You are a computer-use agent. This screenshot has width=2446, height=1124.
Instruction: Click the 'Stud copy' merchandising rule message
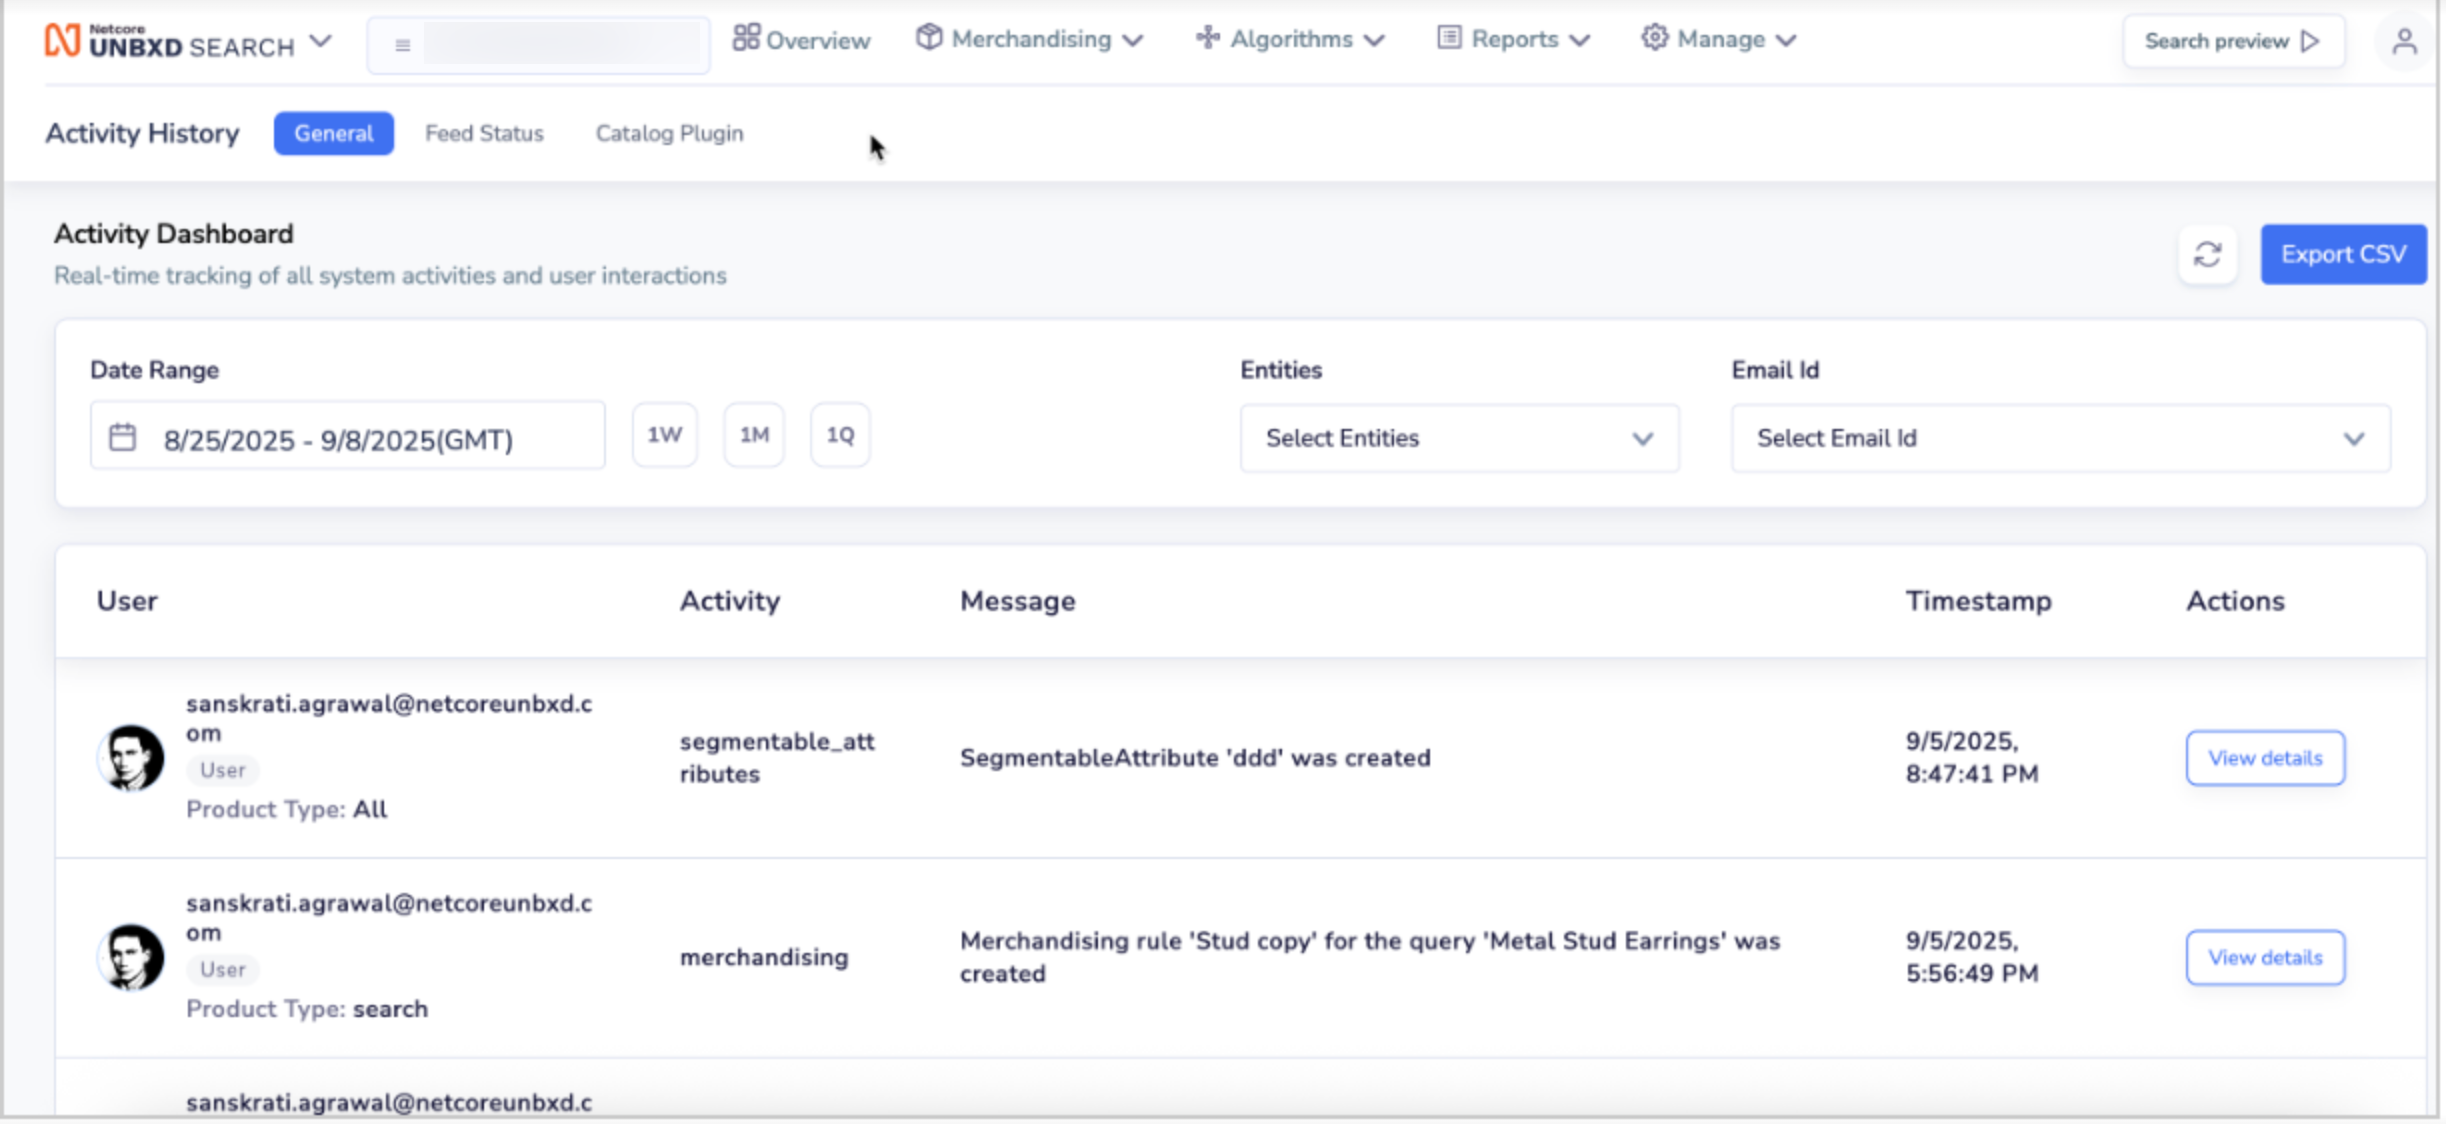(x=1370, y=957)
